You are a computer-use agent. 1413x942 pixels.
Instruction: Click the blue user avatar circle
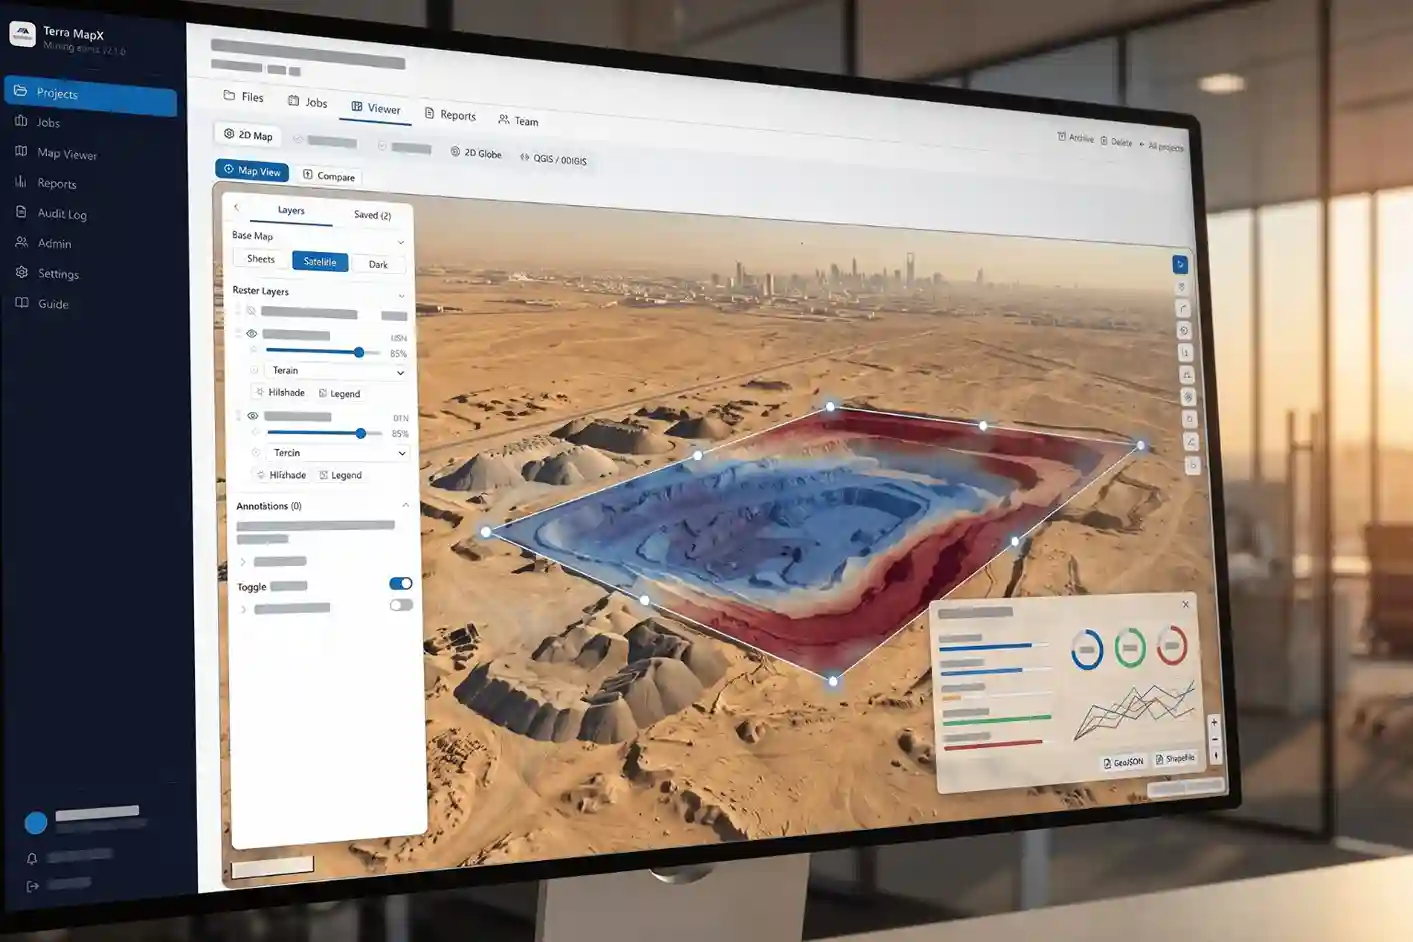click(36, 823)
